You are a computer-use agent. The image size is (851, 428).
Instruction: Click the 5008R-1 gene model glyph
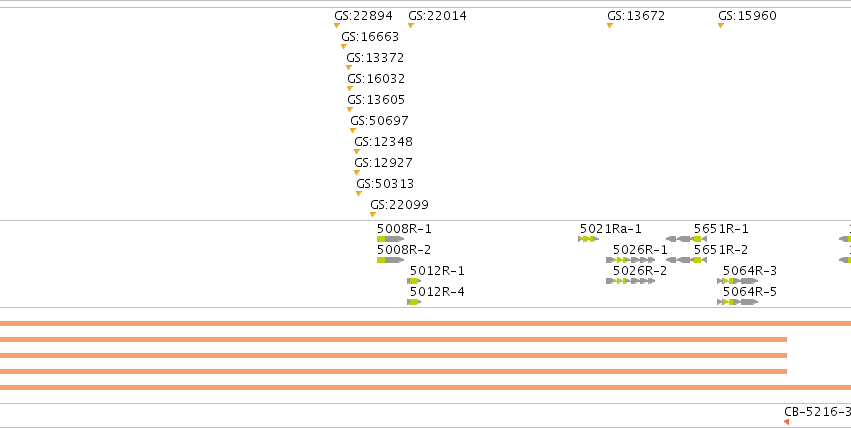click(391, 239)
